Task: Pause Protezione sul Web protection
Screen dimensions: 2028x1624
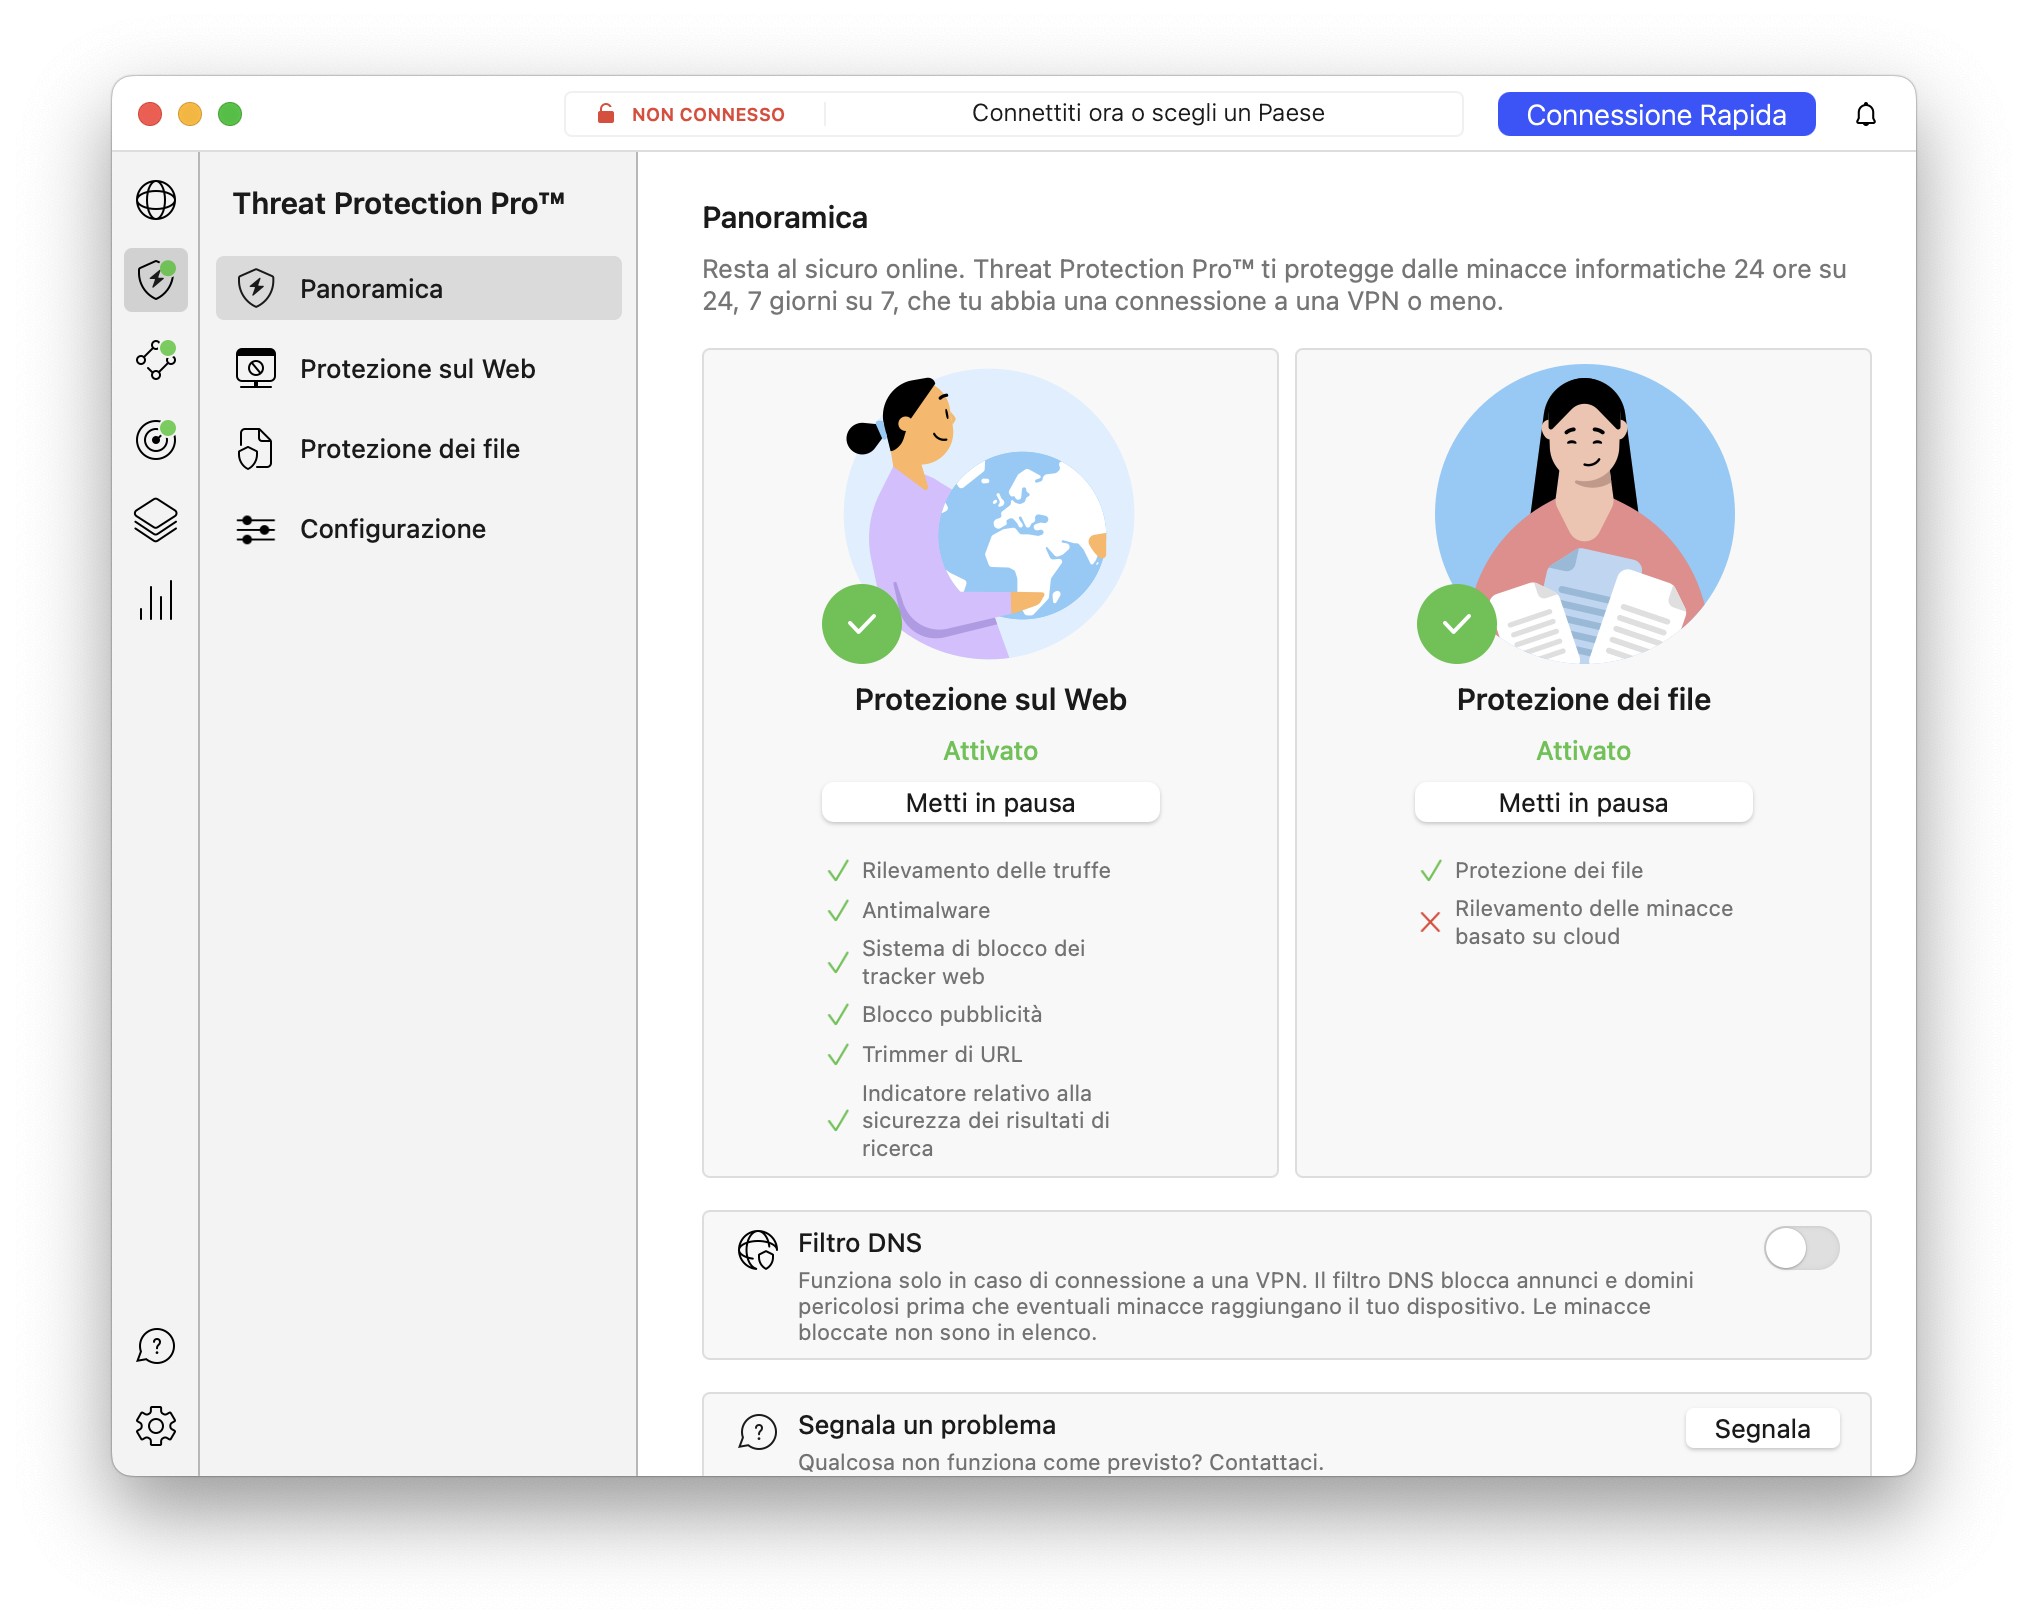Action: pyautogui.click(x=989, y=802)
